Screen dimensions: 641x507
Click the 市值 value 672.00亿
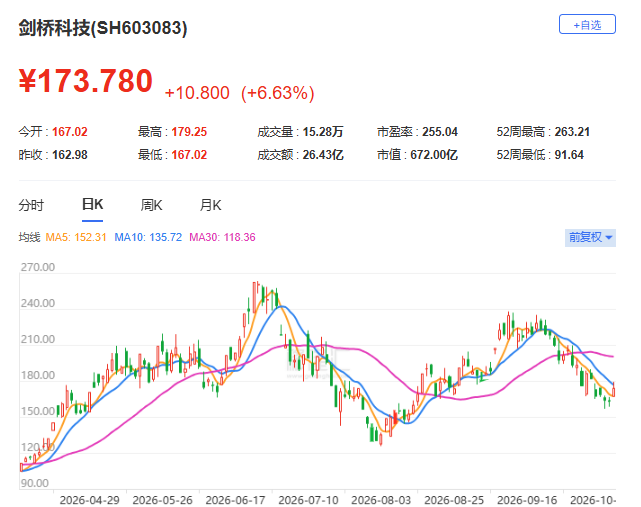point(434,155)
